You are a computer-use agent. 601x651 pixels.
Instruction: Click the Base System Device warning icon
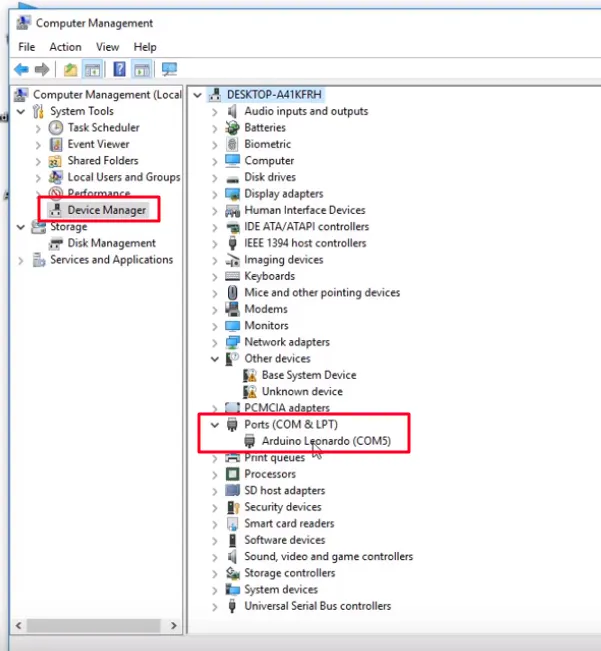tap(250, 375)
